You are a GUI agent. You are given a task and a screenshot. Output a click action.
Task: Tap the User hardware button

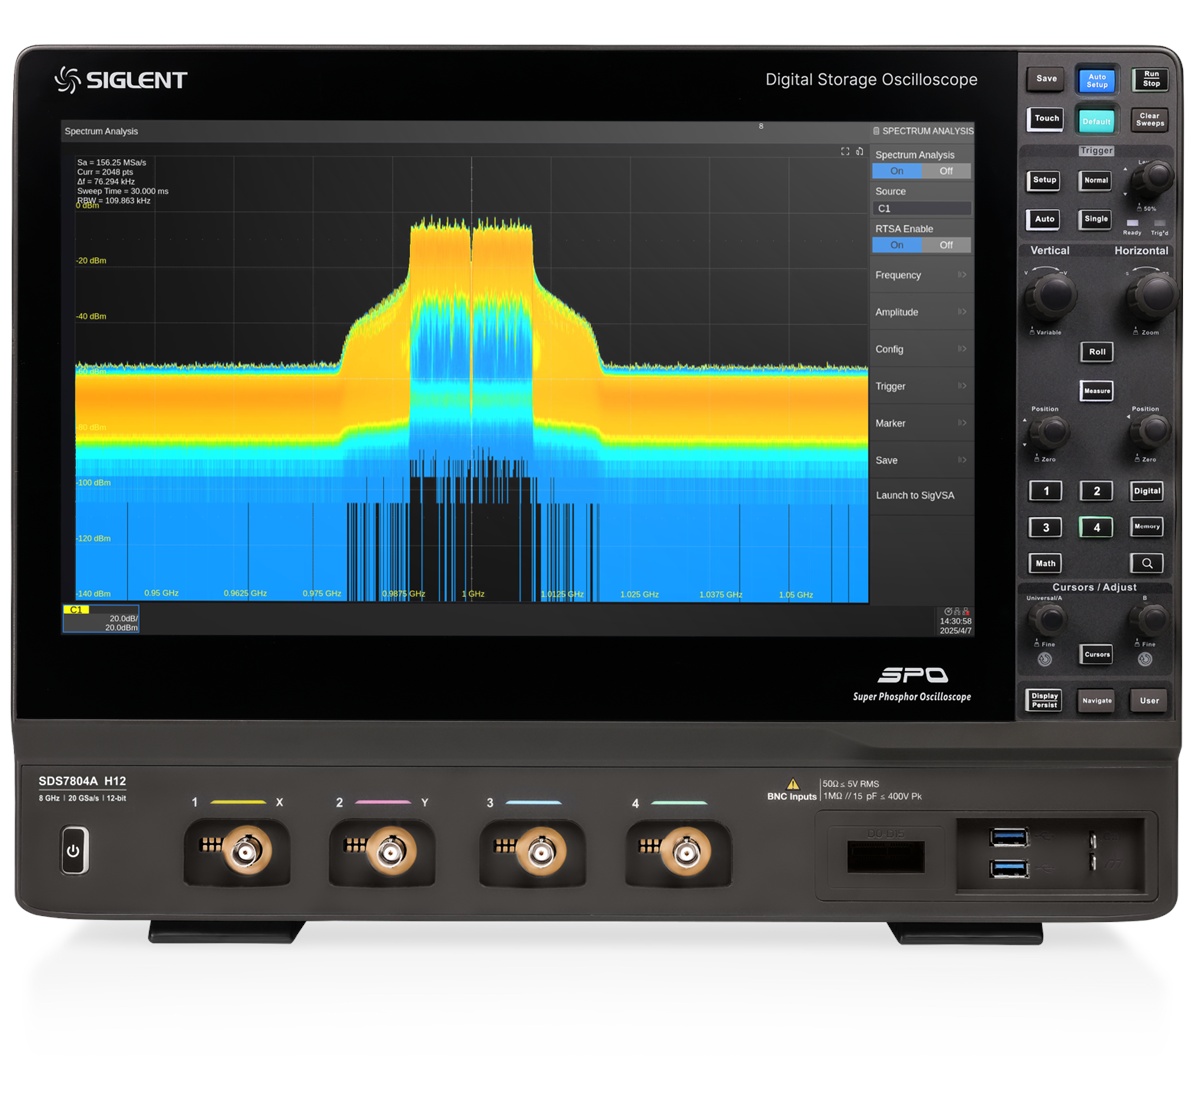tap(1149, 700)
